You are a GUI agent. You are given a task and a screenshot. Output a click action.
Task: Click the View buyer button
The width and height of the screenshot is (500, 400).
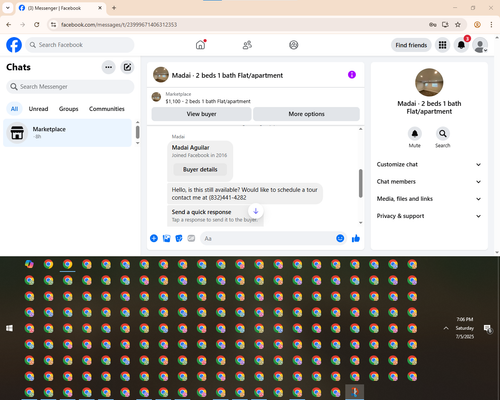point(201,114)
